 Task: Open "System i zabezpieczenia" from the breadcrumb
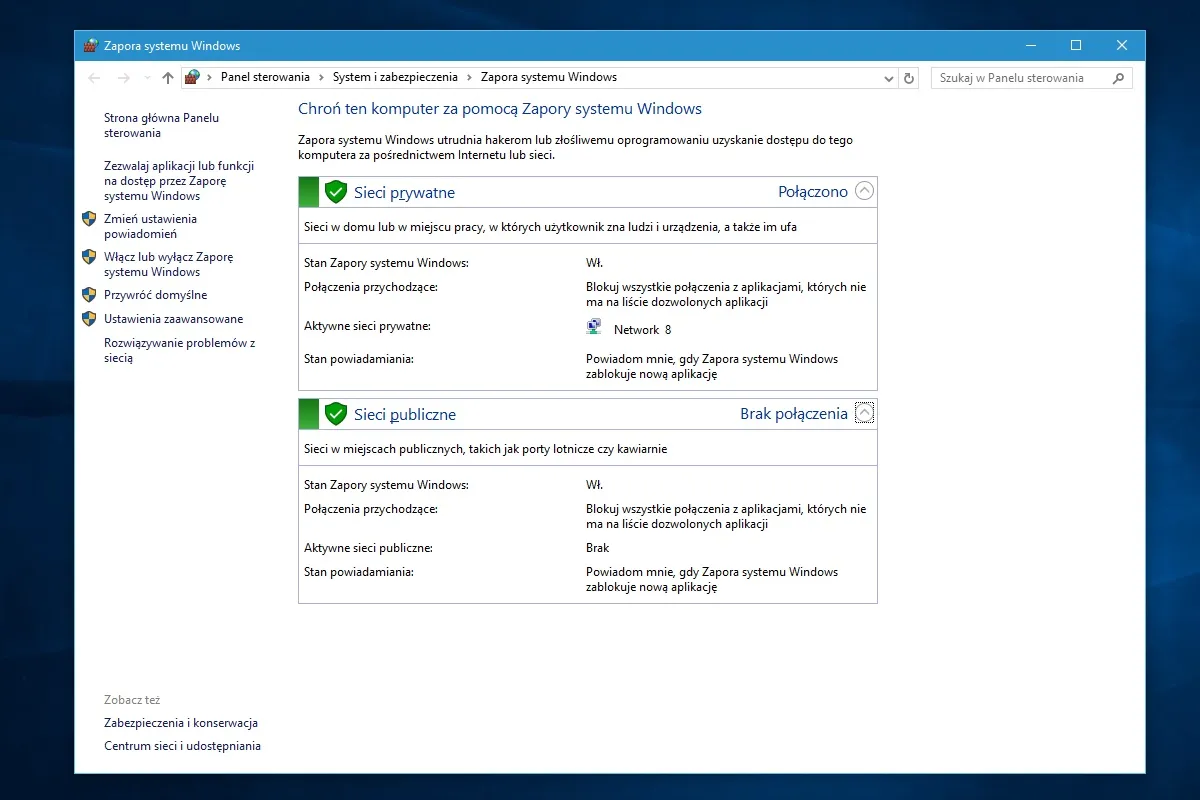pos(394,77)
